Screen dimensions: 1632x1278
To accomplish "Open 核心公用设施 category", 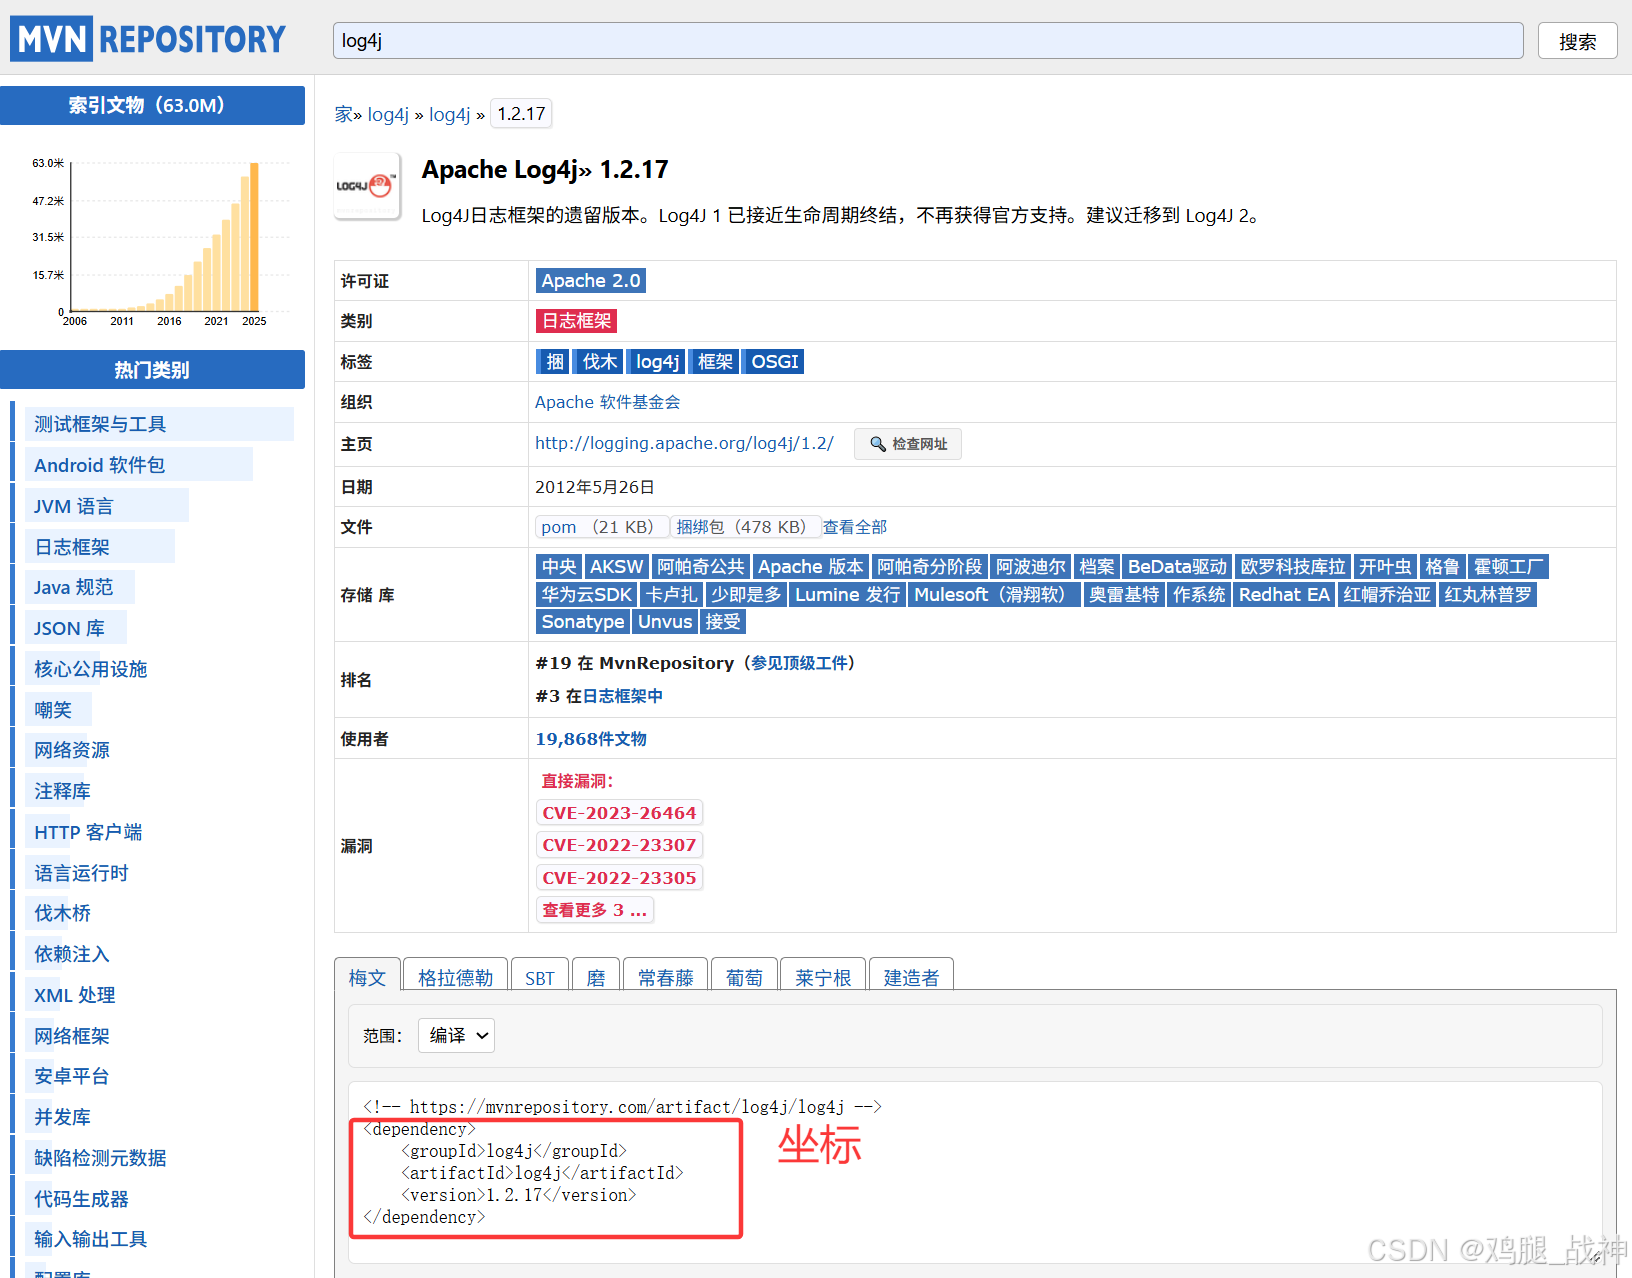I will 90,669.
